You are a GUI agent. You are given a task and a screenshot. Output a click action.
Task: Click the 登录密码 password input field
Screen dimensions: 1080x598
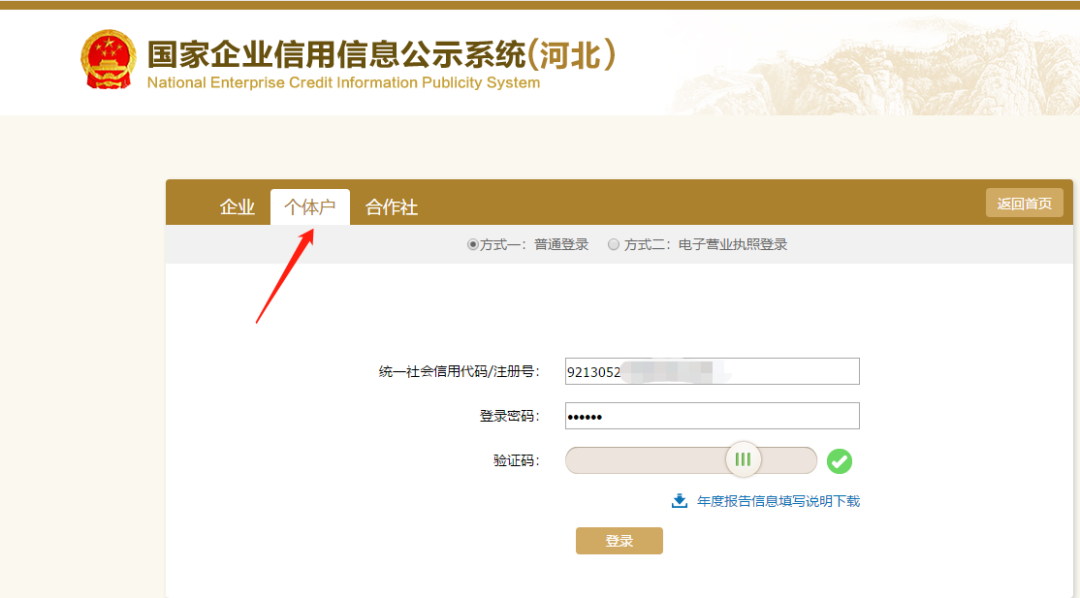tap(712, 416)
